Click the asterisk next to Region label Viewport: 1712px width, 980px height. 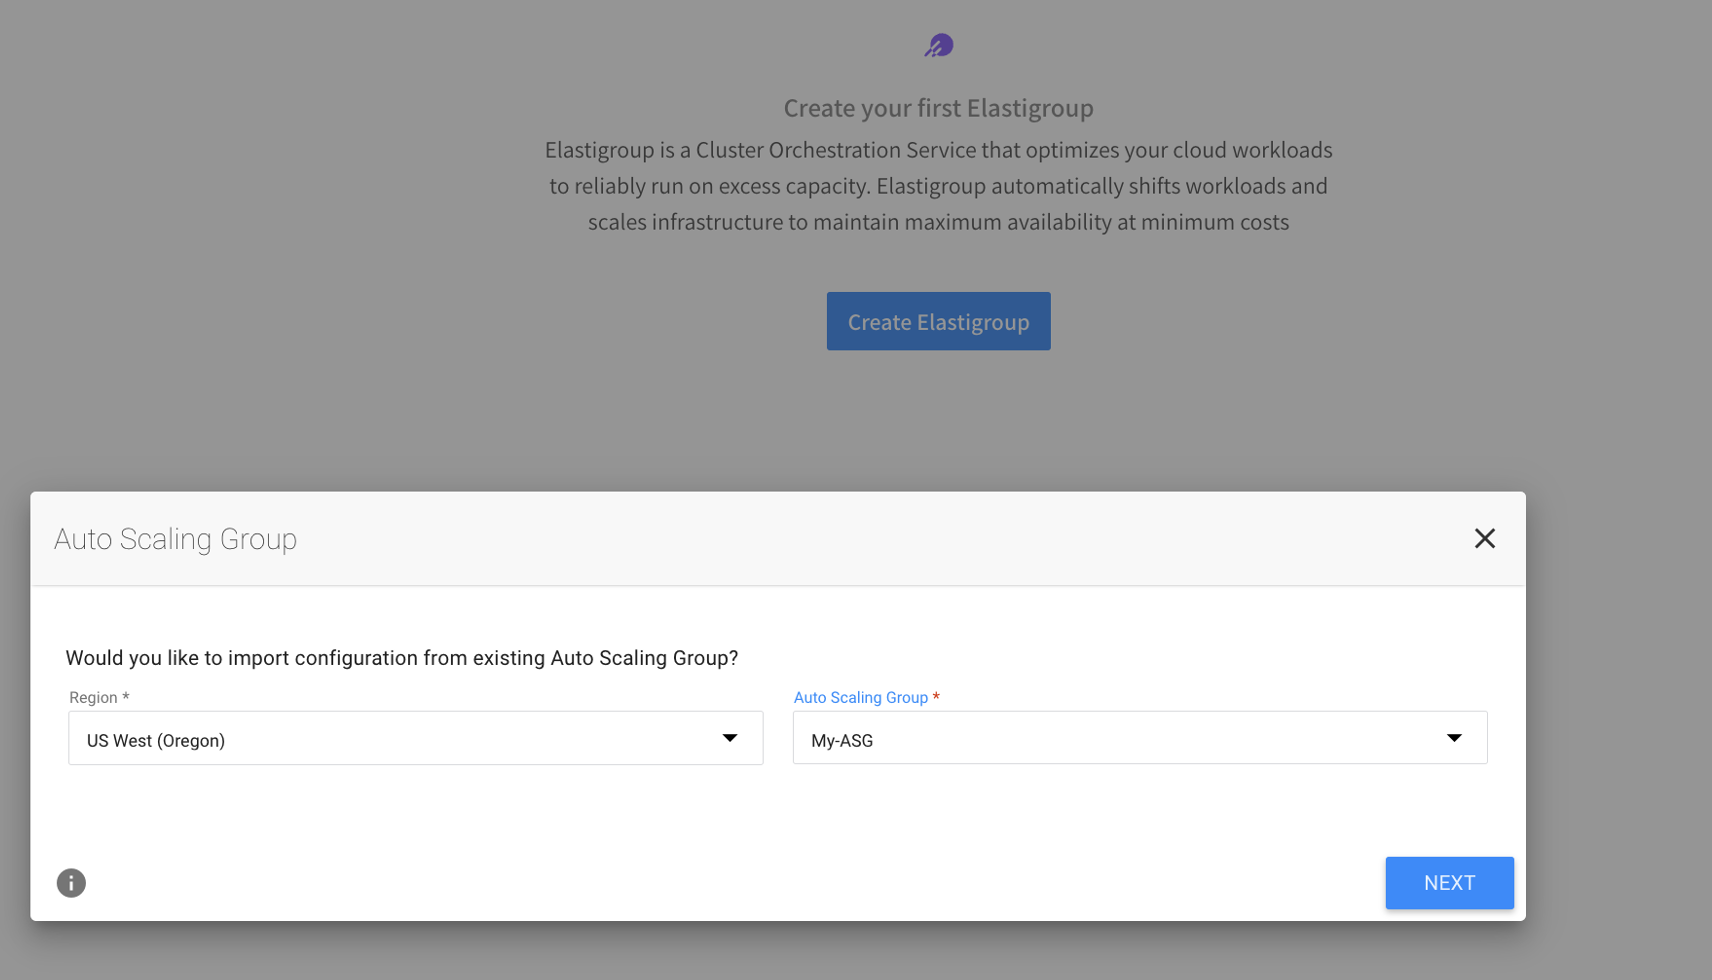tap(126, 698)
